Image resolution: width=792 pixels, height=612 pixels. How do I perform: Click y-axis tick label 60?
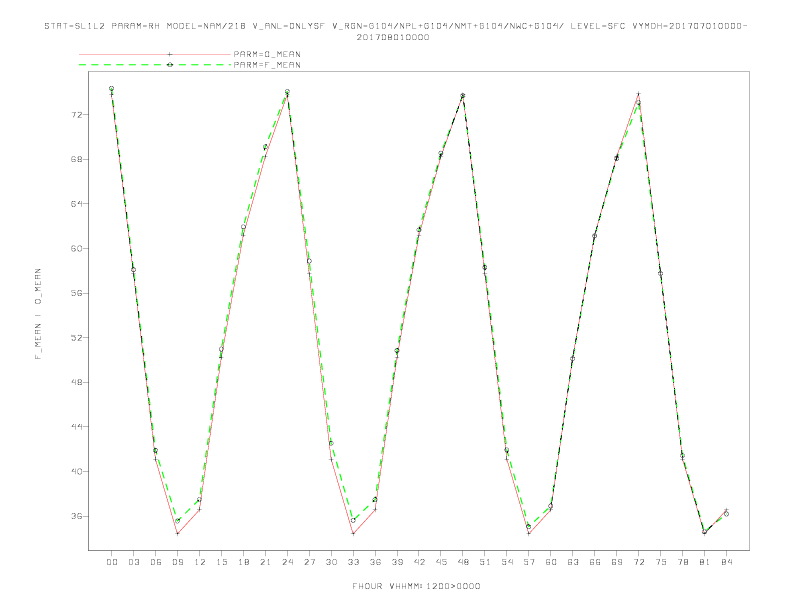[77, 248]
